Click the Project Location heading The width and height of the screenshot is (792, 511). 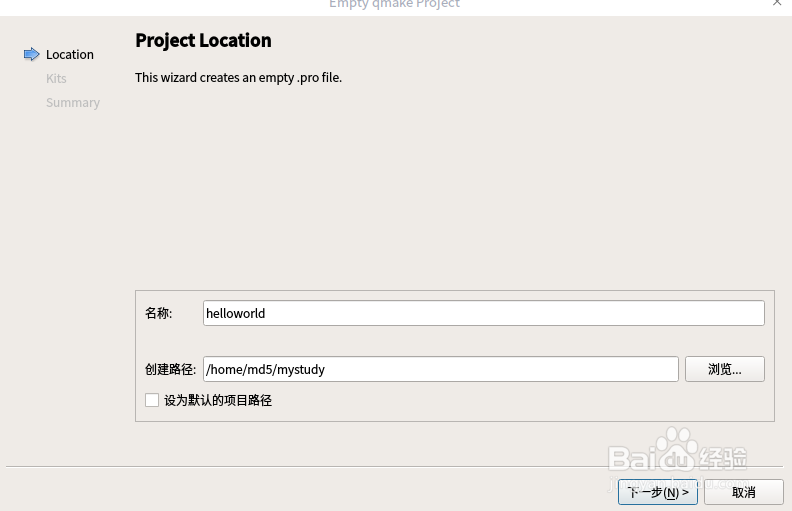[x=203, y=41]
